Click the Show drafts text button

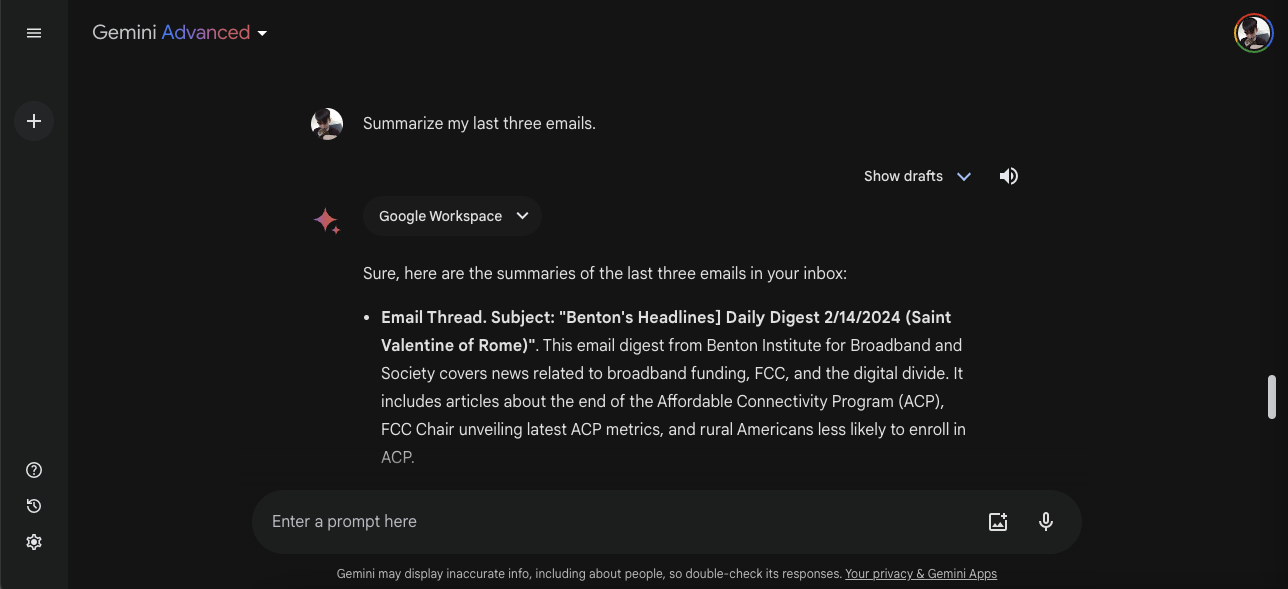pyautogui.click(x=903, y=176)
